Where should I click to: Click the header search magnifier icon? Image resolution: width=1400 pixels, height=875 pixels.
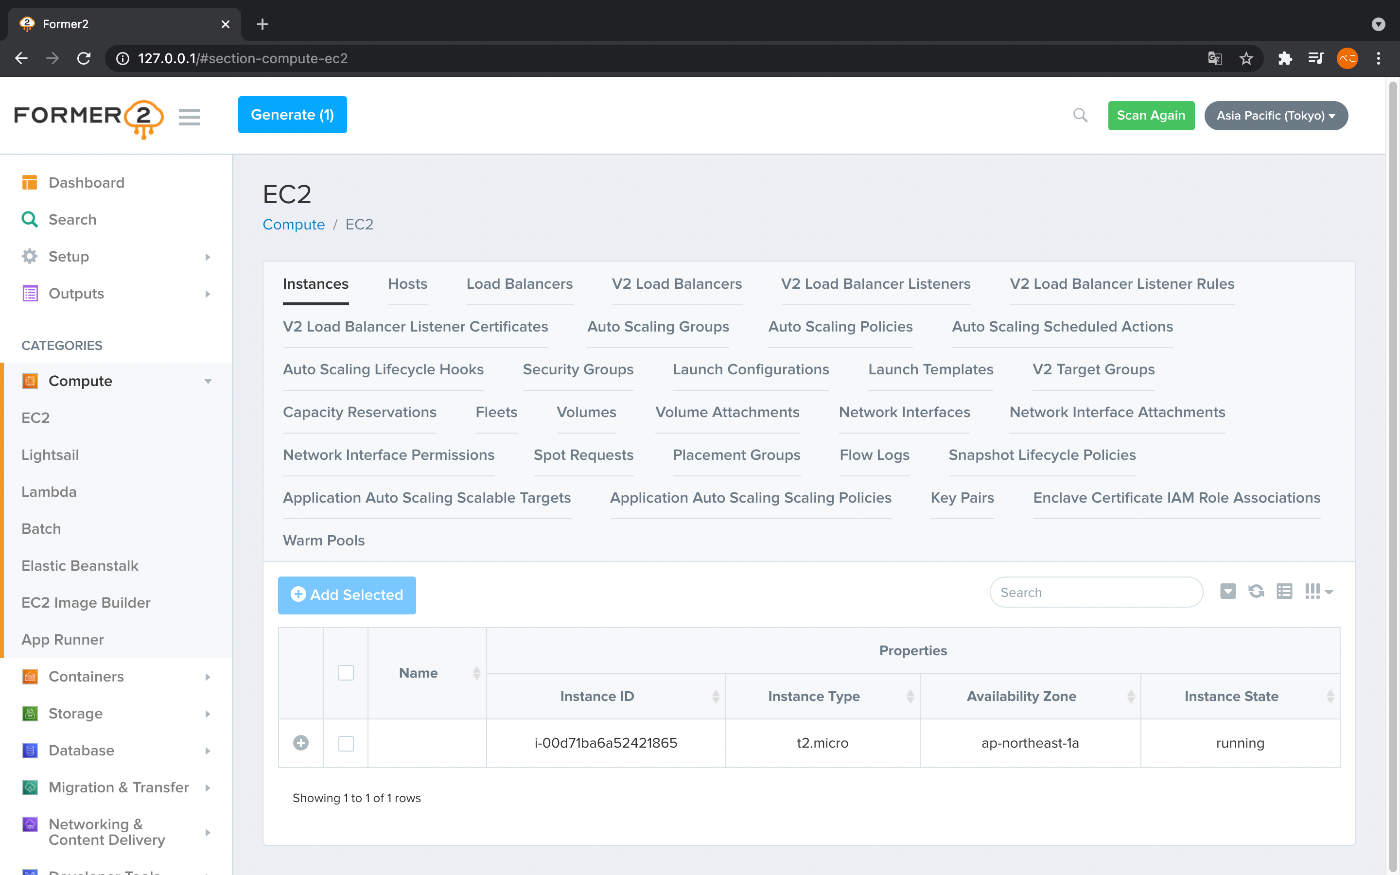click(x=1080, y=115)
